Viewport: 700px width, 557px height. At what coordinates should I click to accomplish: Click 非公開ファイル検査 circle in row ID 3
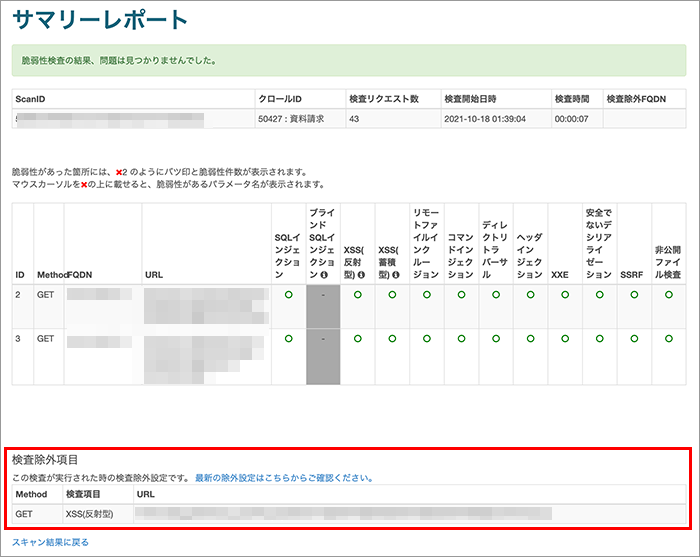pos(669,339)
